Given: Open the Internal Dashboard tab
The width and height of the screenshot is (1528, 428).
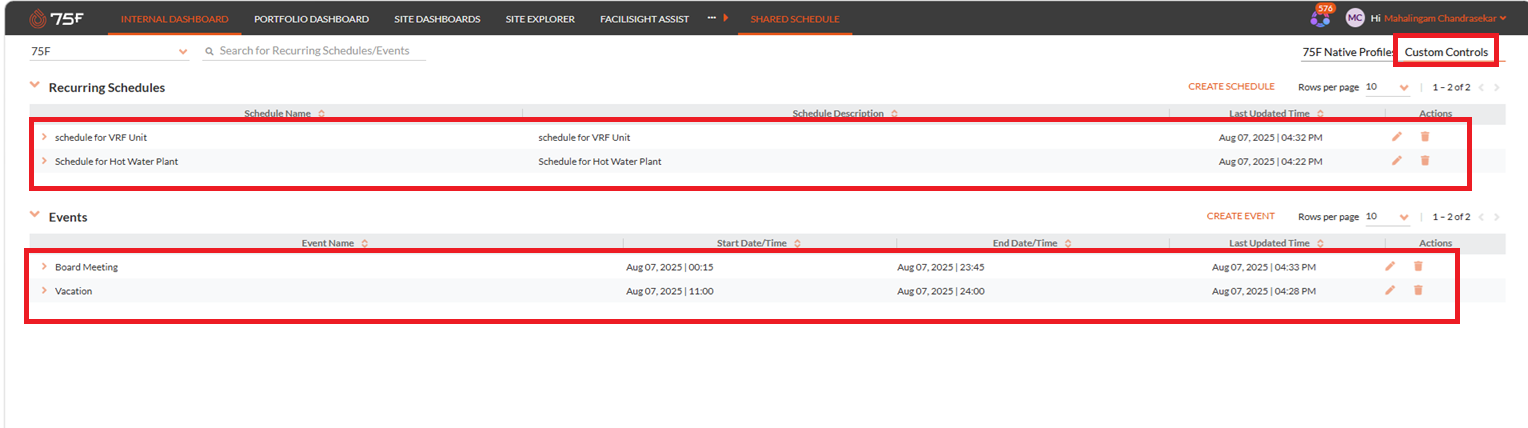Looking at the screenshot, I should pos(174,18).
